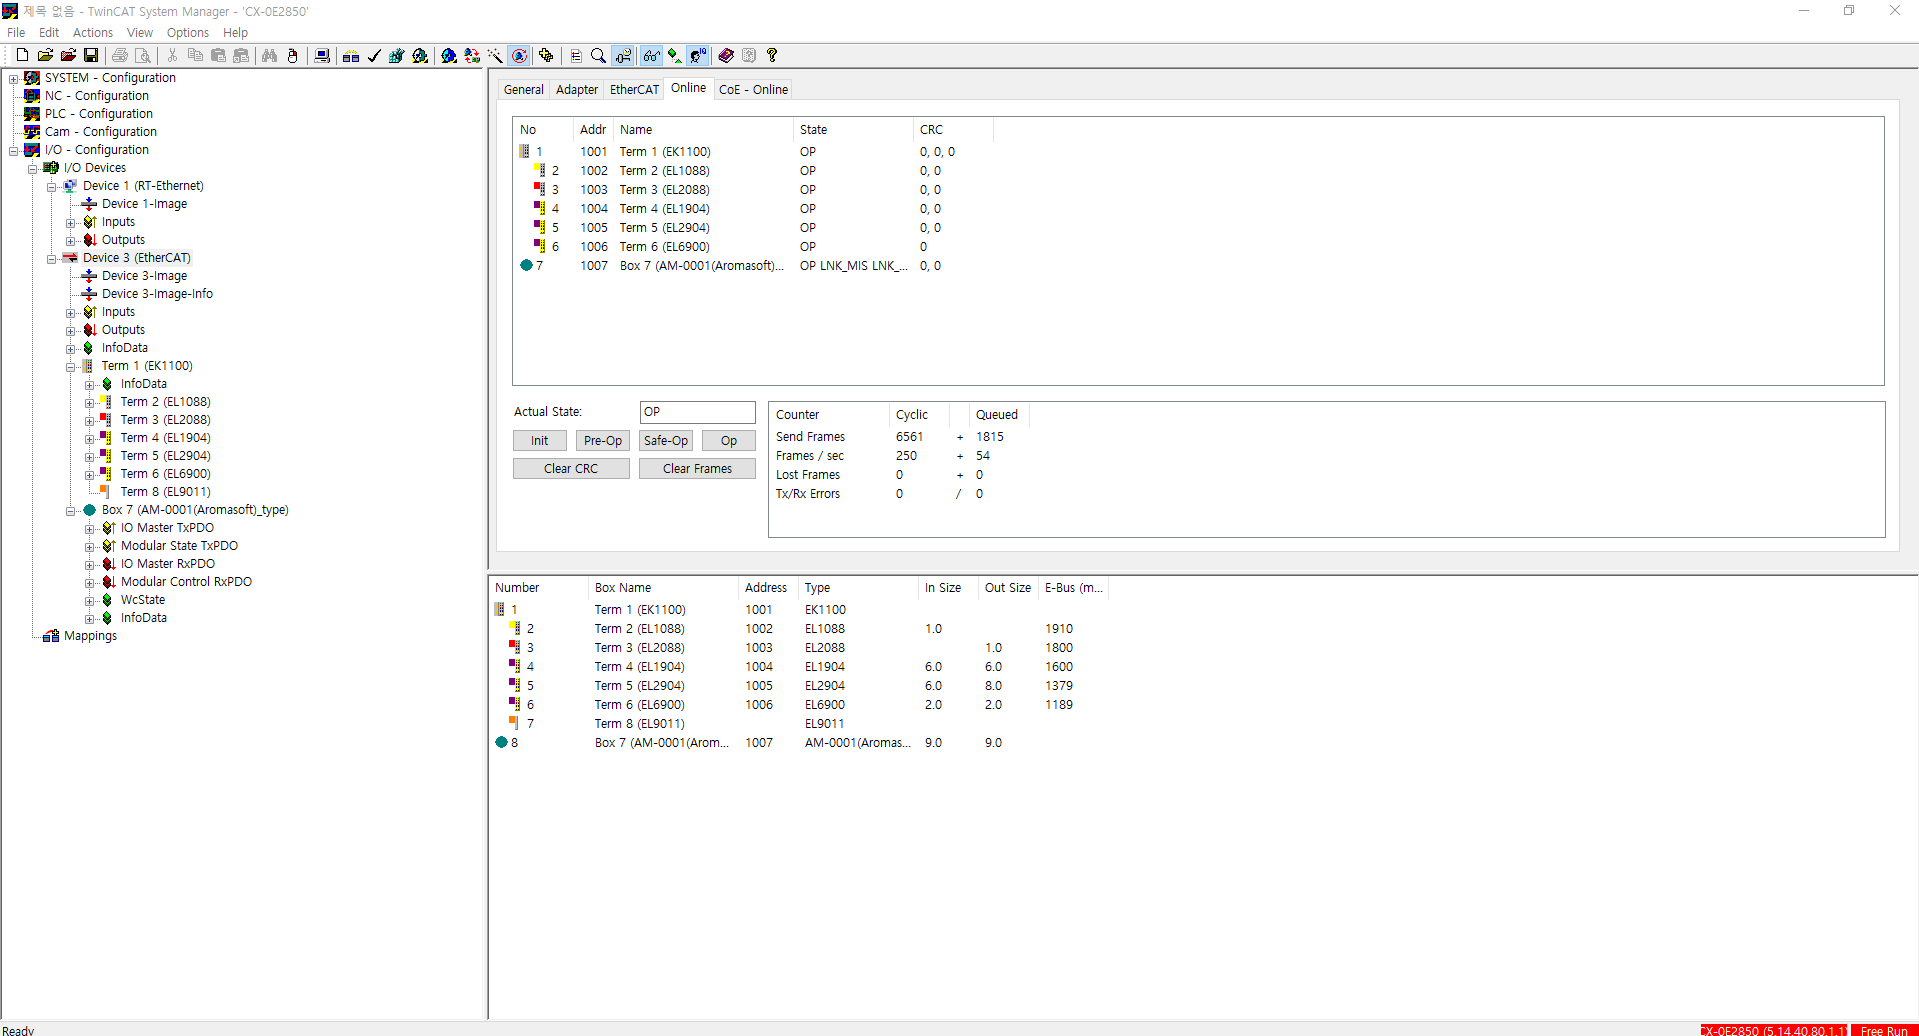This screenshot has width=1919, height=1036.
Task: Expand the InfoData node under Device 3
Action: tap(70, 349)
